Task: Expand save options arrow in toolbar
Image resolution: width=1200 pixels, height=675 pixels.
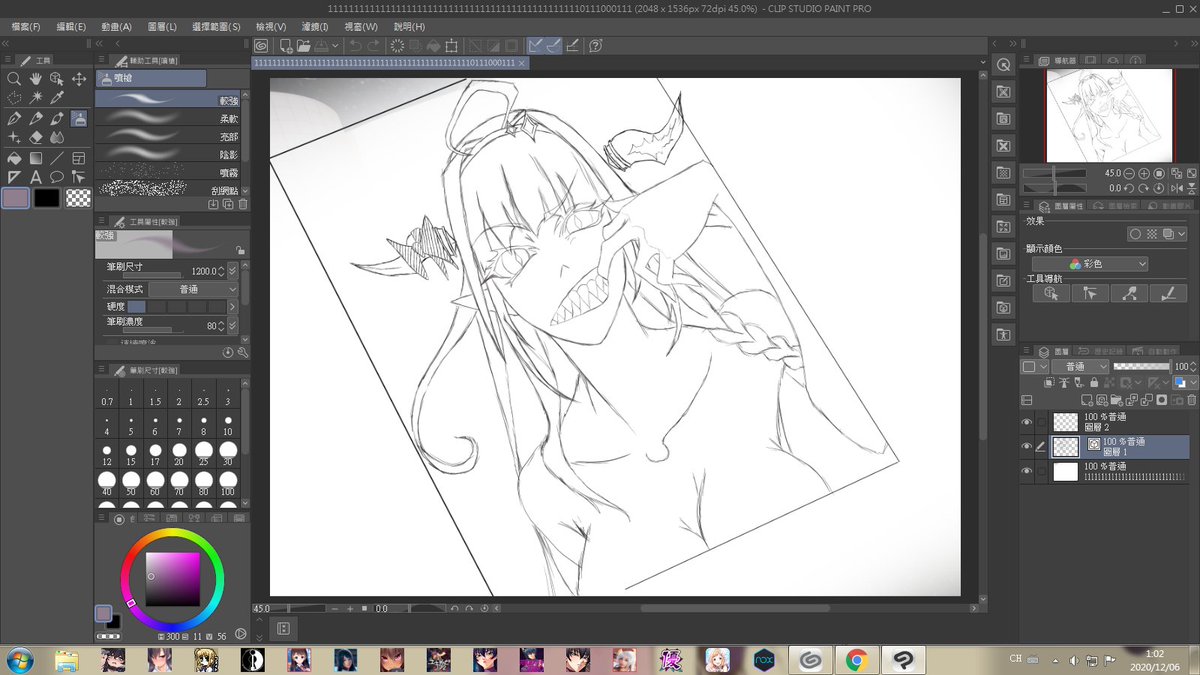Action: tap(335, 45)
